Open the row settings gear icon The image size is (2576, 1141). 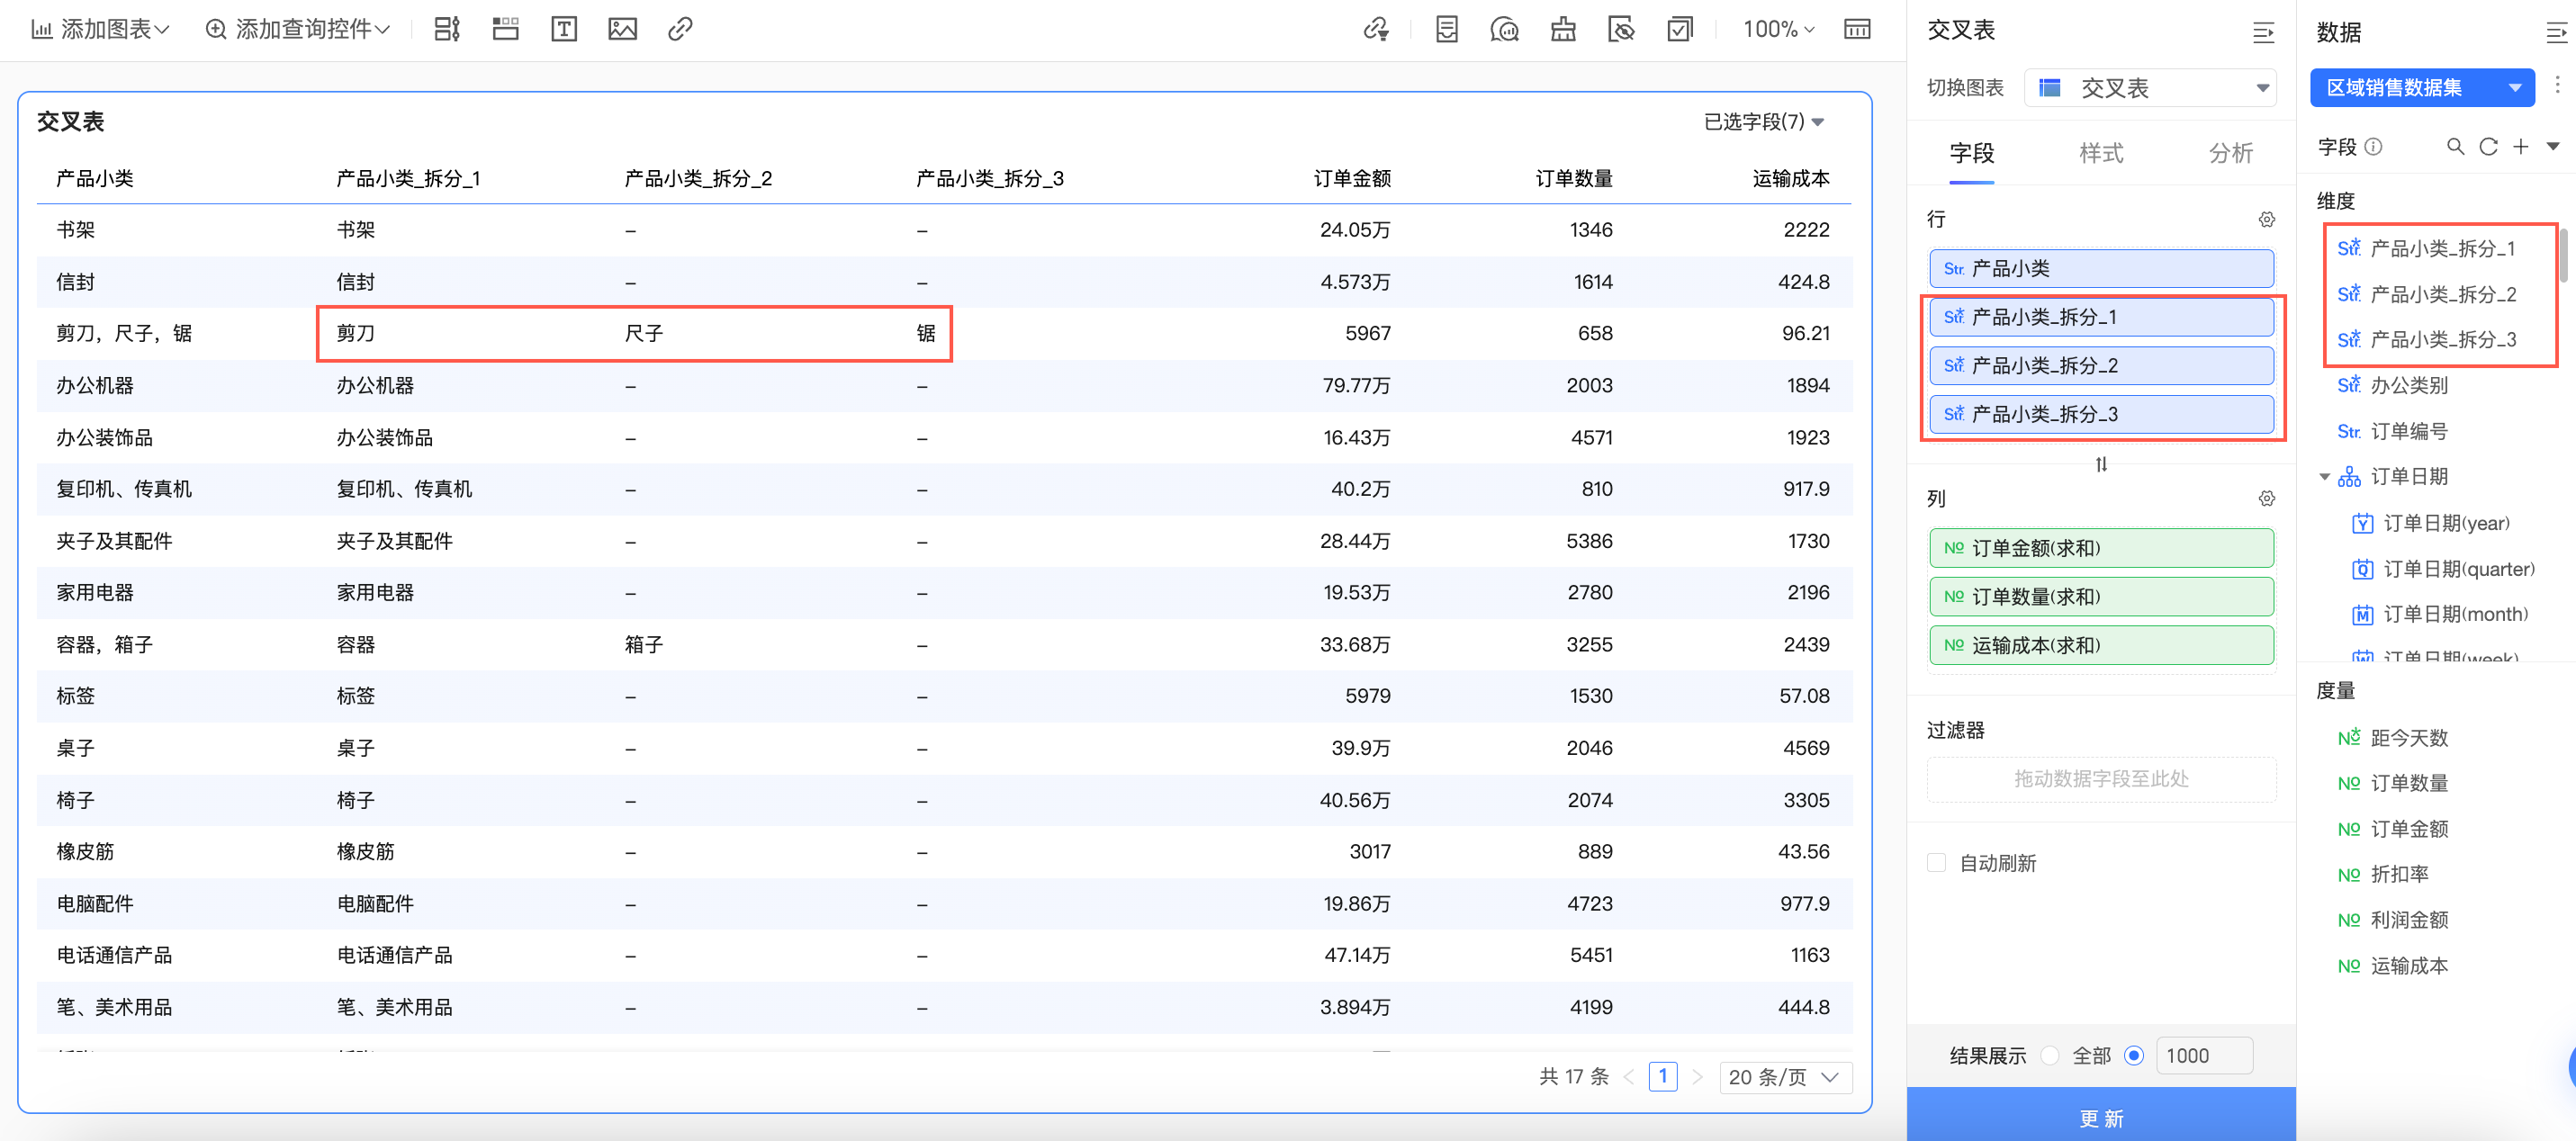2266,219
